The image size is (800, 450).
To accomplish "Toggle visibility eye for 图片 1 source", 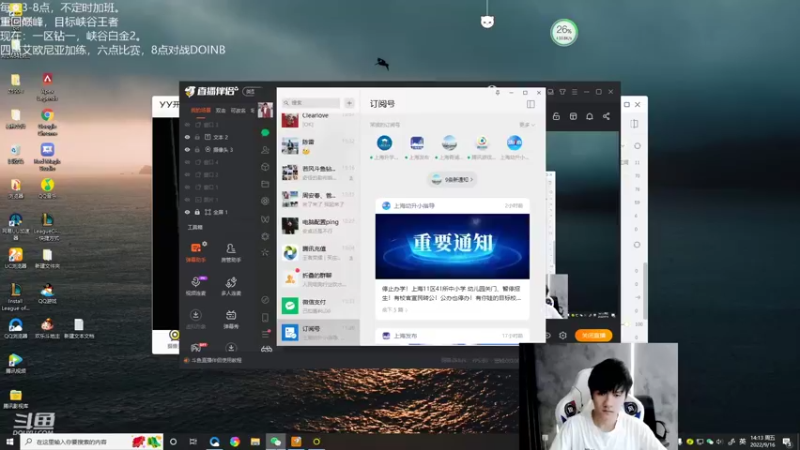I will click(x=187, y=199).
